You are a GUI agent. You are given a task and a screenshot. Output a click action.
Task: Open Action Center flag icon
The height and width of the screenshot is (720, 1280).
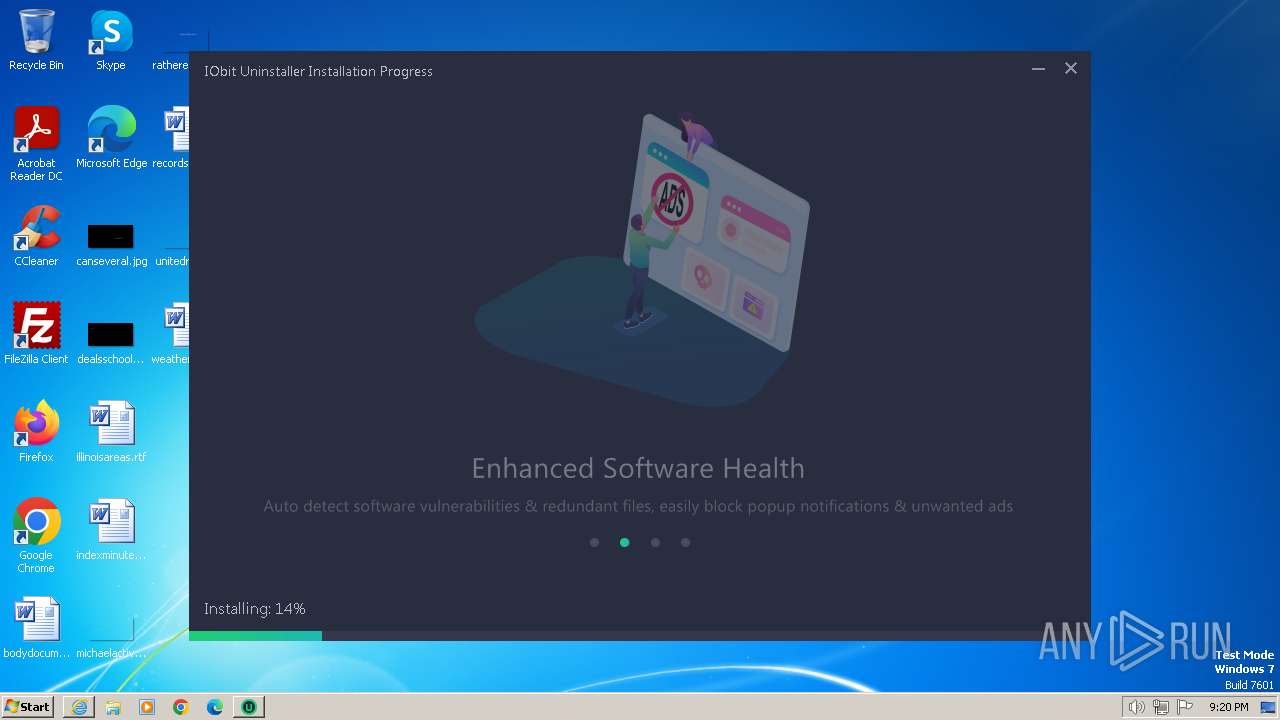[1185, 707]
